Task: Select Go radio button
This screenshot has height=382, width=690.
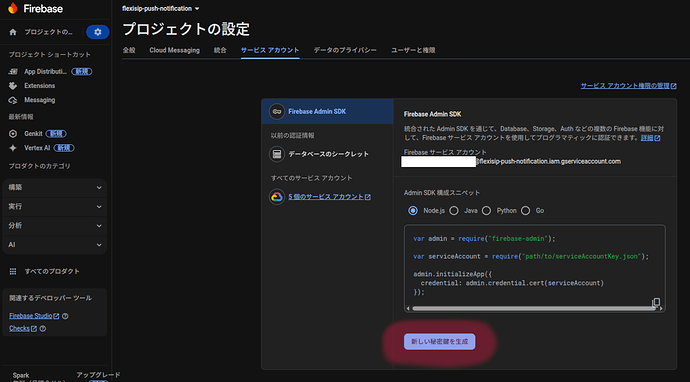Action: 525,211
